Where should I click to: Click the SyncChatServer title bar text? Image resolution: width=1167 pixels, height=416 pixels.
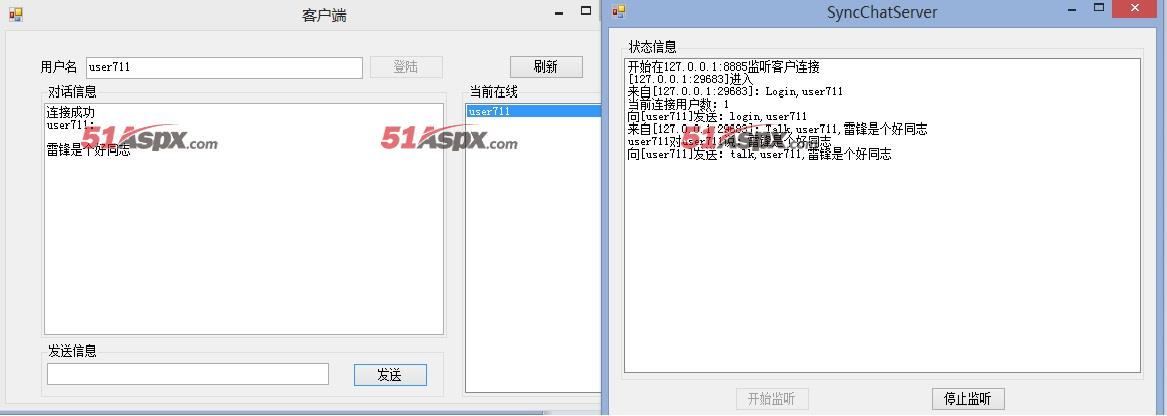[882, 13]
